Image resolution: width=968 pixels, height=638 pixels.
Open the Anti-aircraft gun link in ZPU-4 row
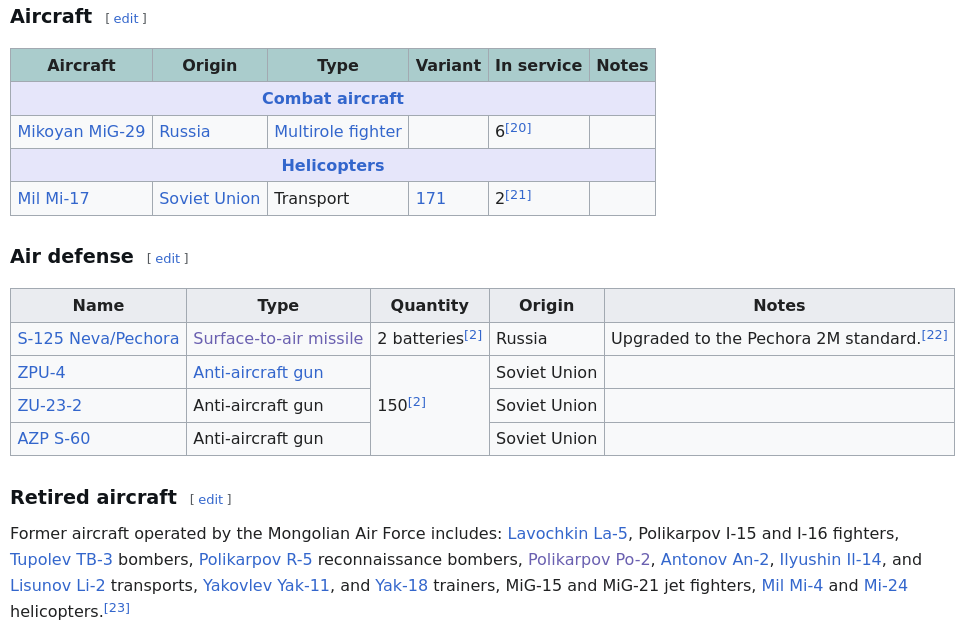pos(258,372)
